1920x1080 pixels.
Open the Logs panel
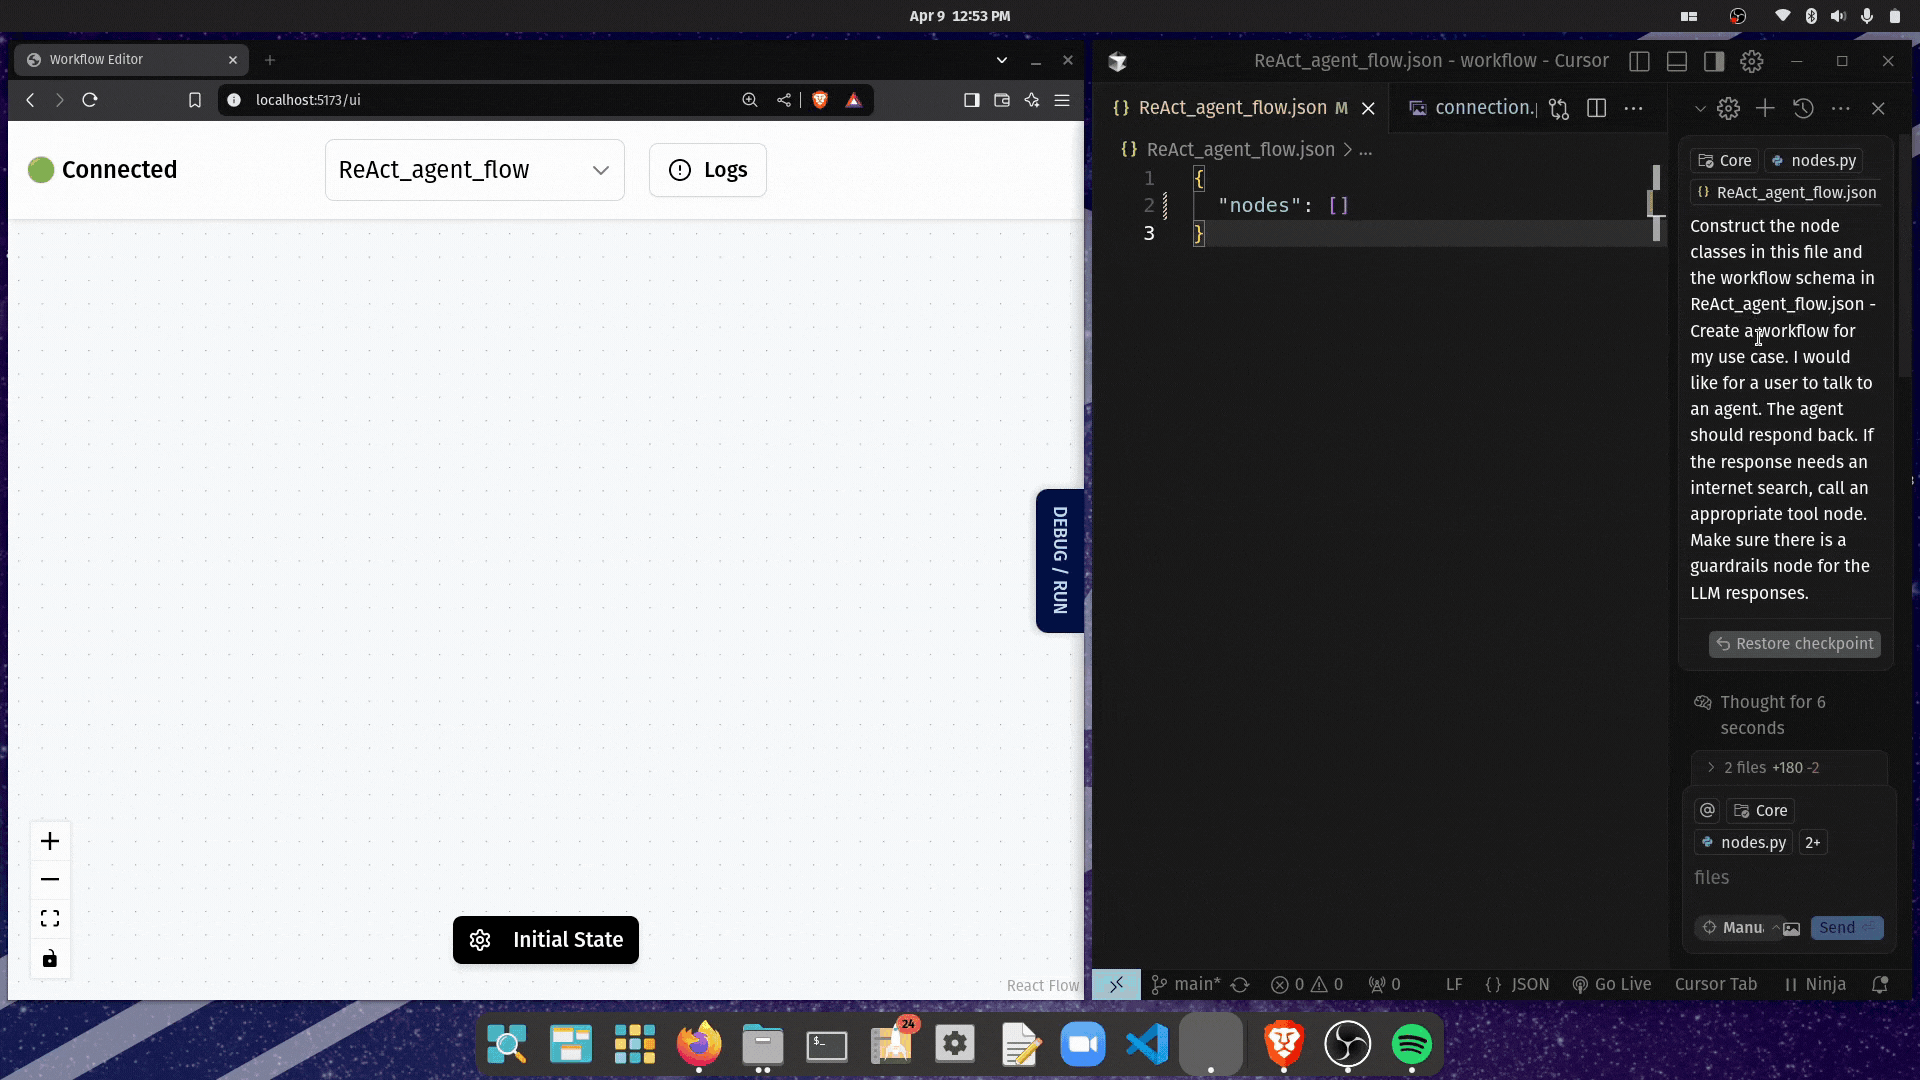707,170
